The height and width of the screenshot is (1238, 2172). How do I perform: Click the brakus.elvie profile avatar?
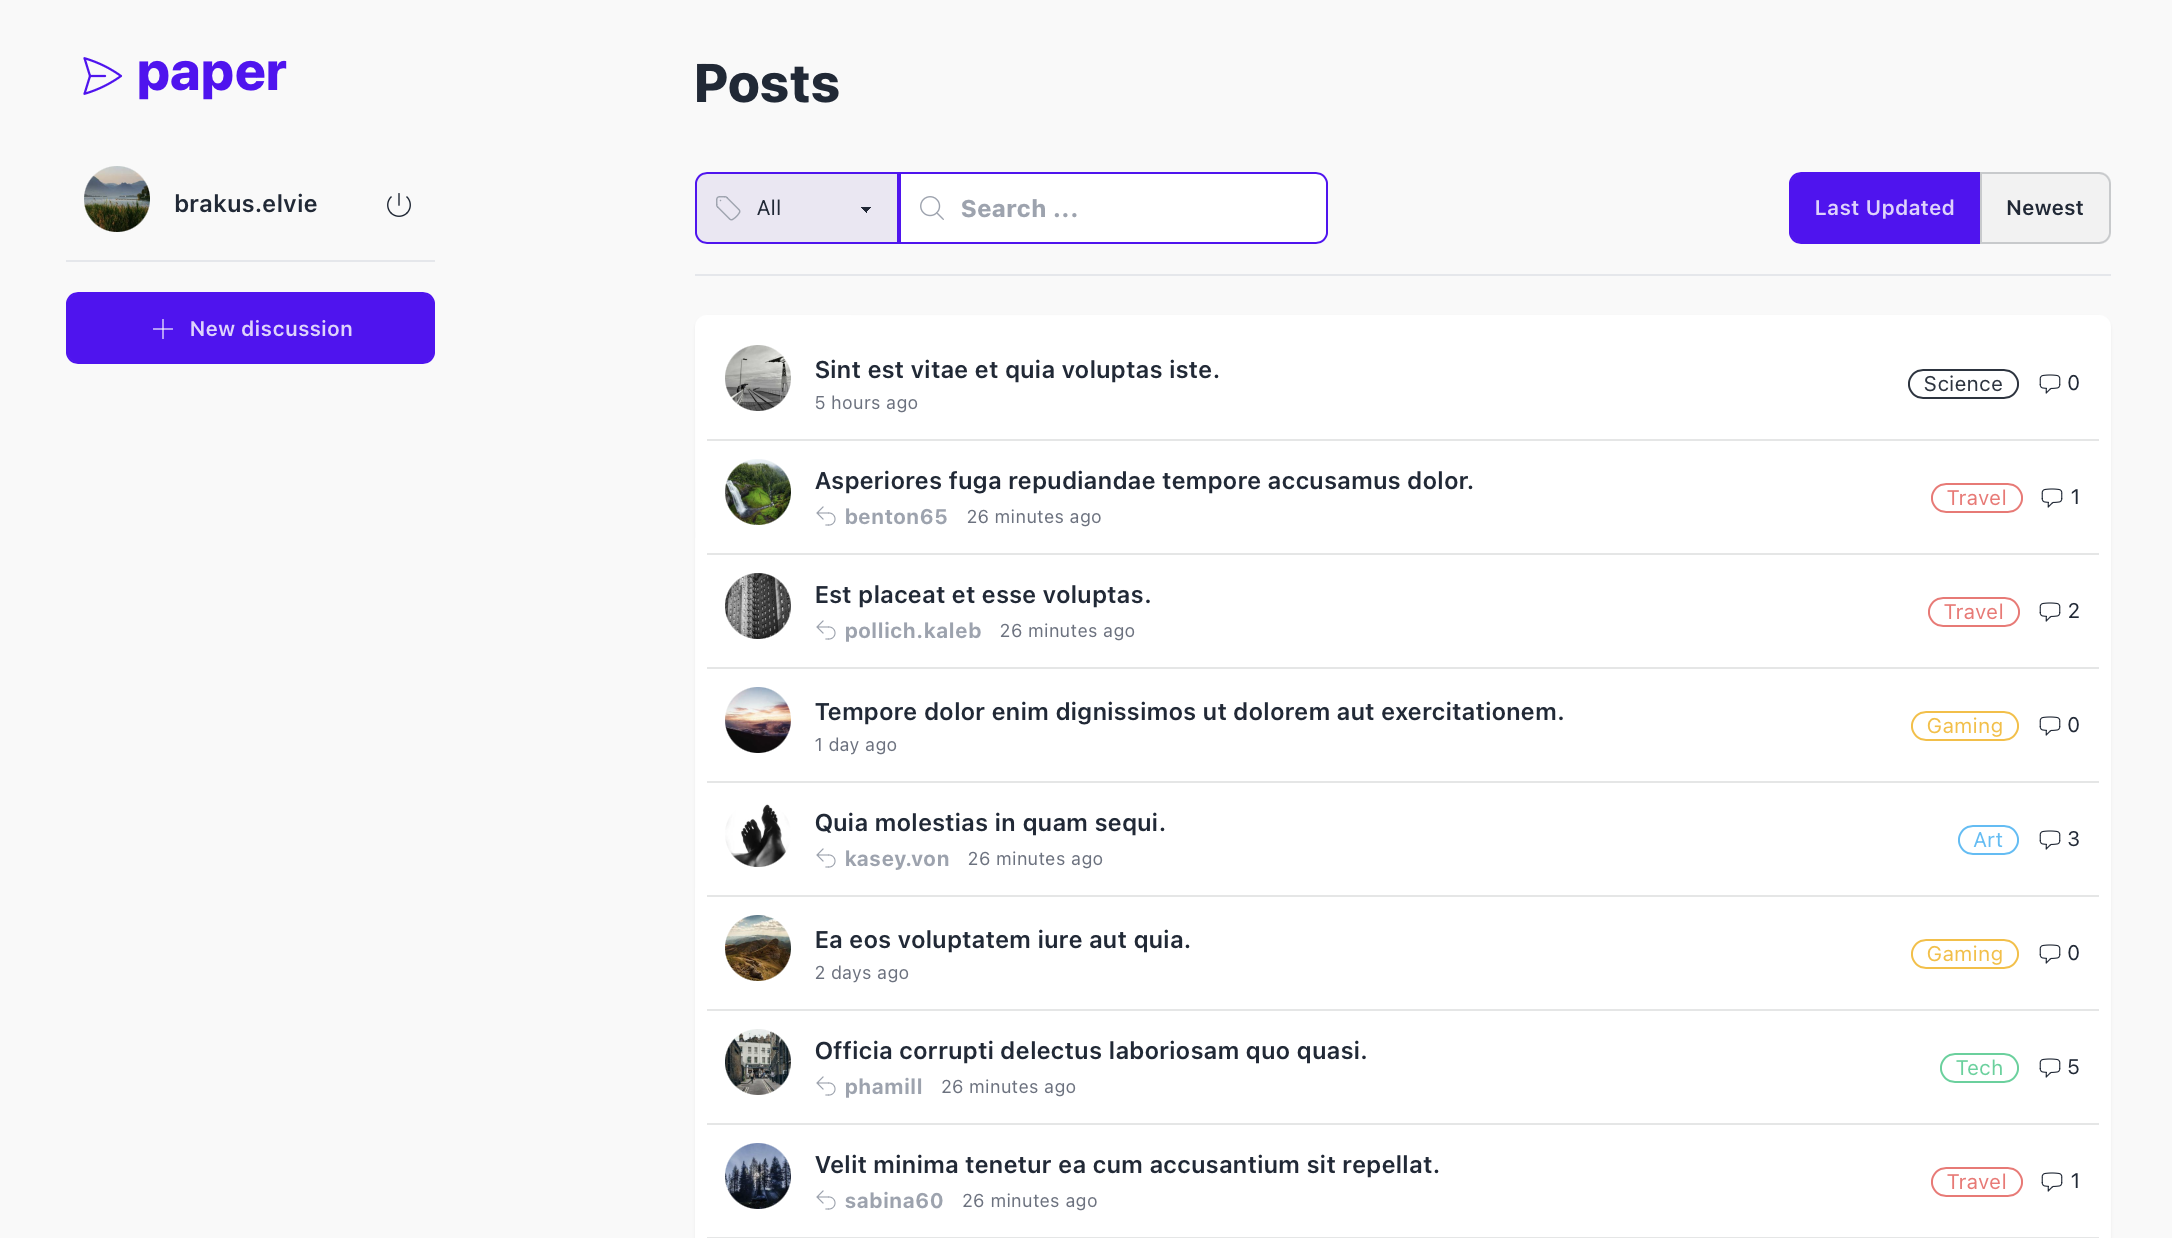click(x=117, y=199)
